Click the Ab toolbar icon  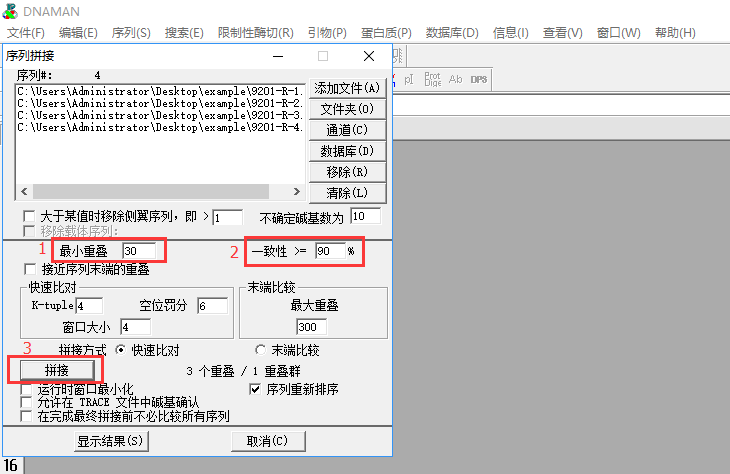[455, 79]
